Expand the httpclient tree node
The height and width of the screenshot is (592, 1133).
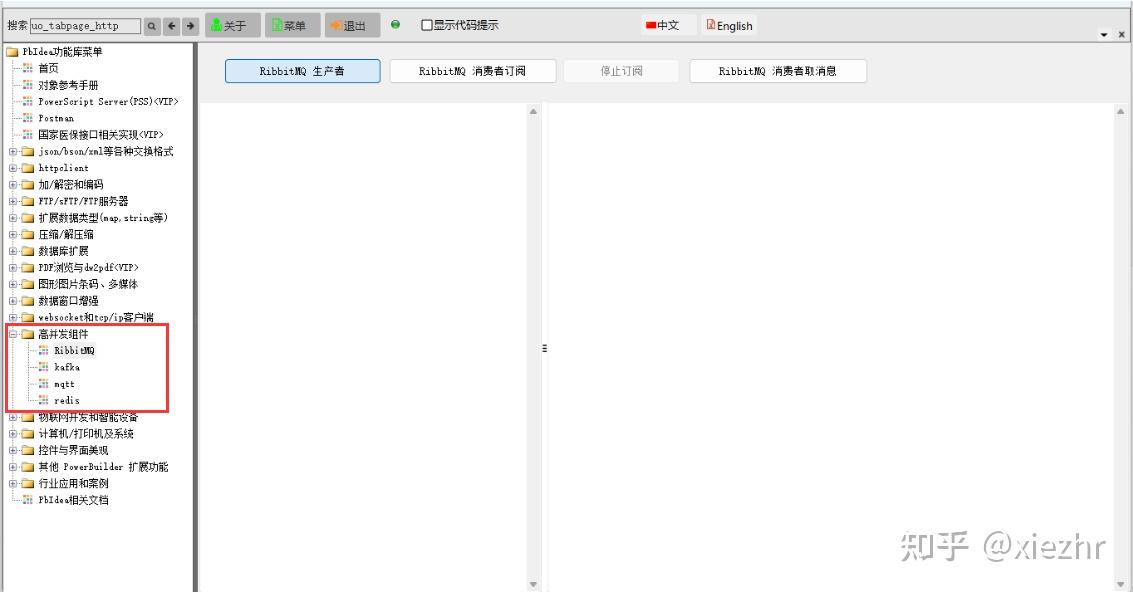point(12,168)
